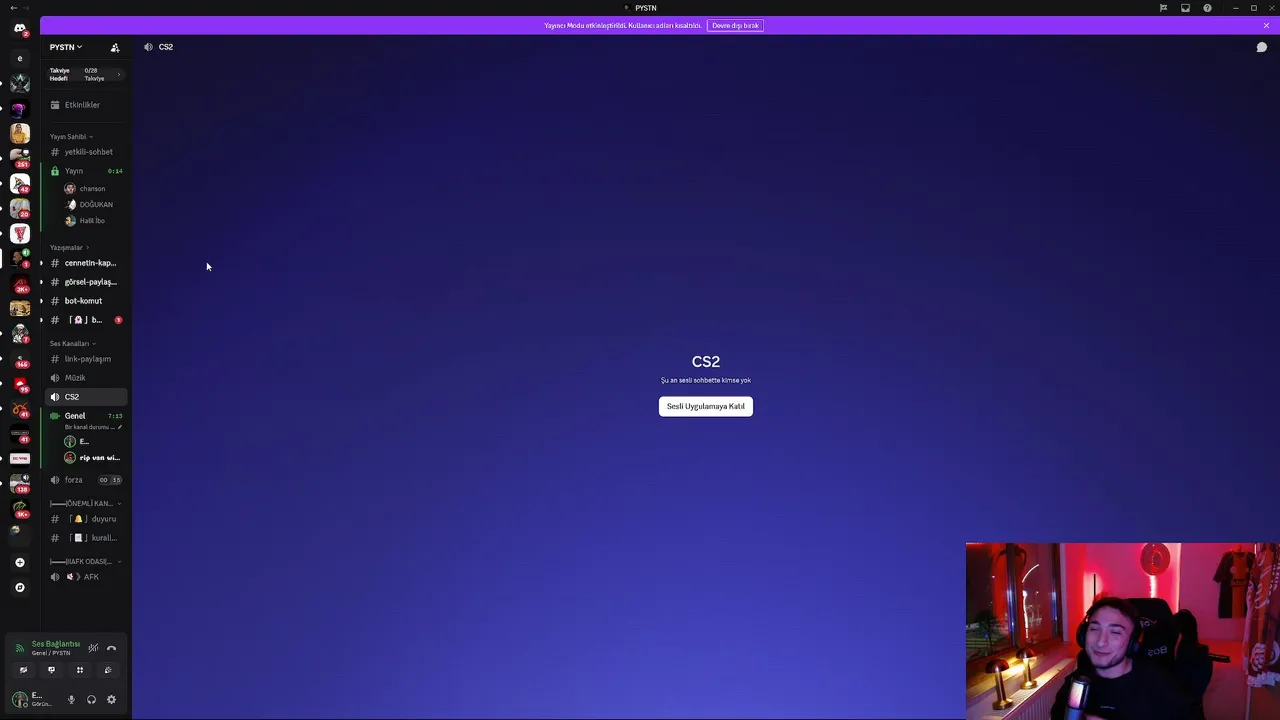1280x720 pixels.
Task: Collapse the Yayın Sahibi category
Action: (71, 137)
